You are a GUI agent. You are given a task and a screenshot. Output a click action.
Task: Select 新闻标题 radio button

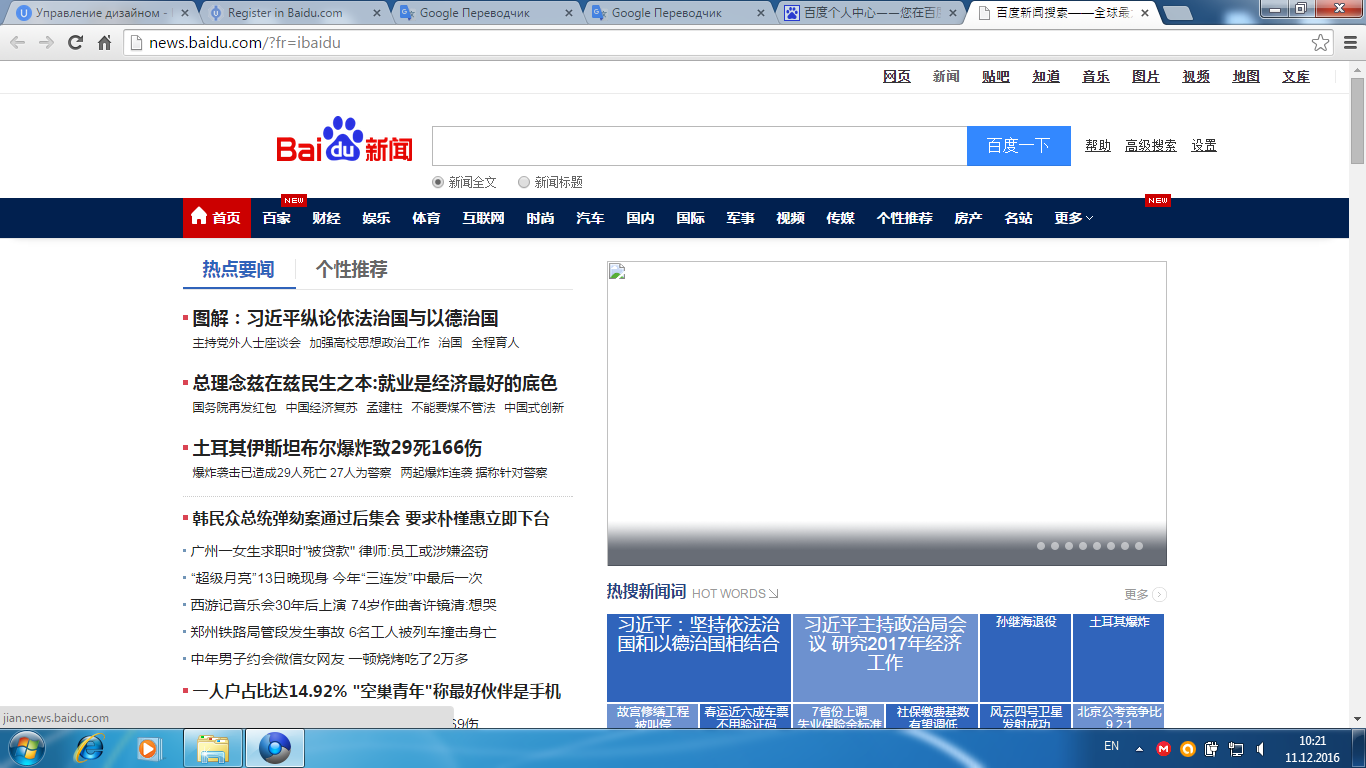click(x=524, y=182)
